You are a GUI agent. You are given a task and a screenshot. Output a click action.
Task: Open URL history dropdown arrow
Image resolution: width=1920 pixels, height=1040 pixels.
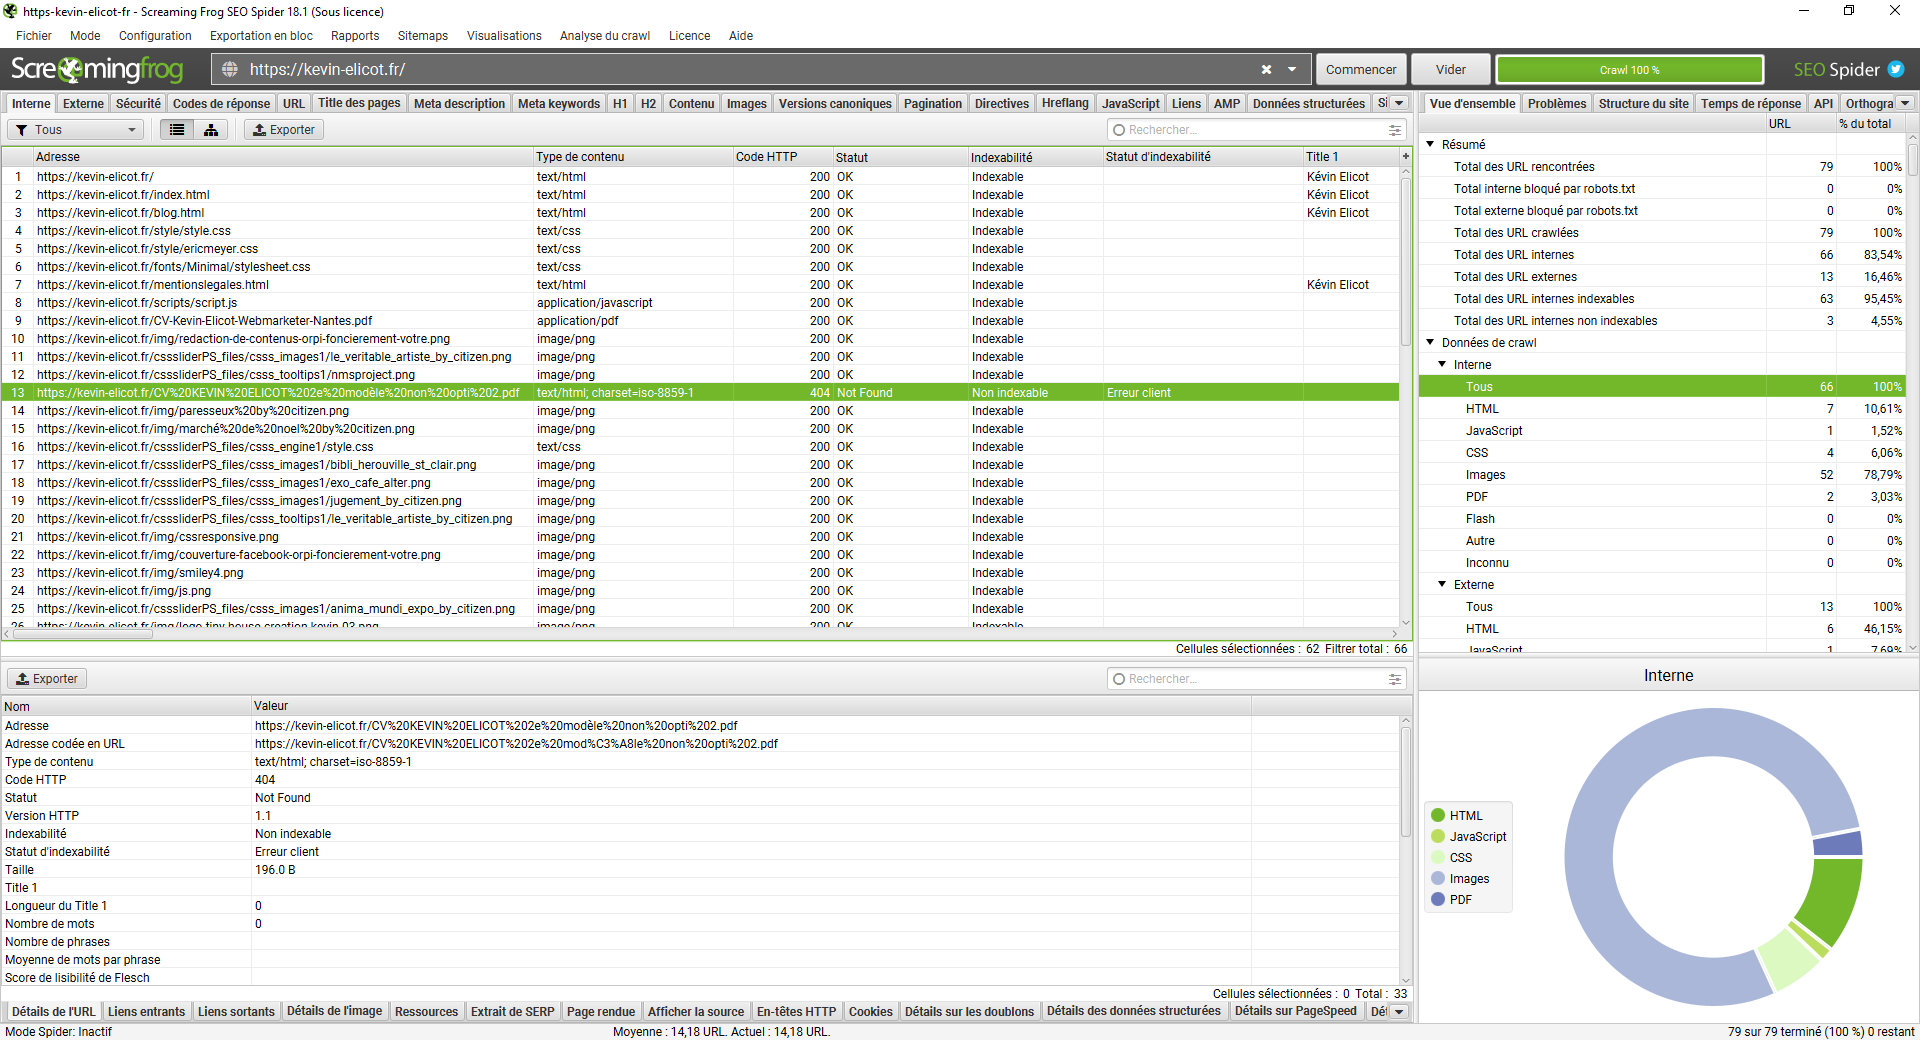click(x=1292, y=69)
